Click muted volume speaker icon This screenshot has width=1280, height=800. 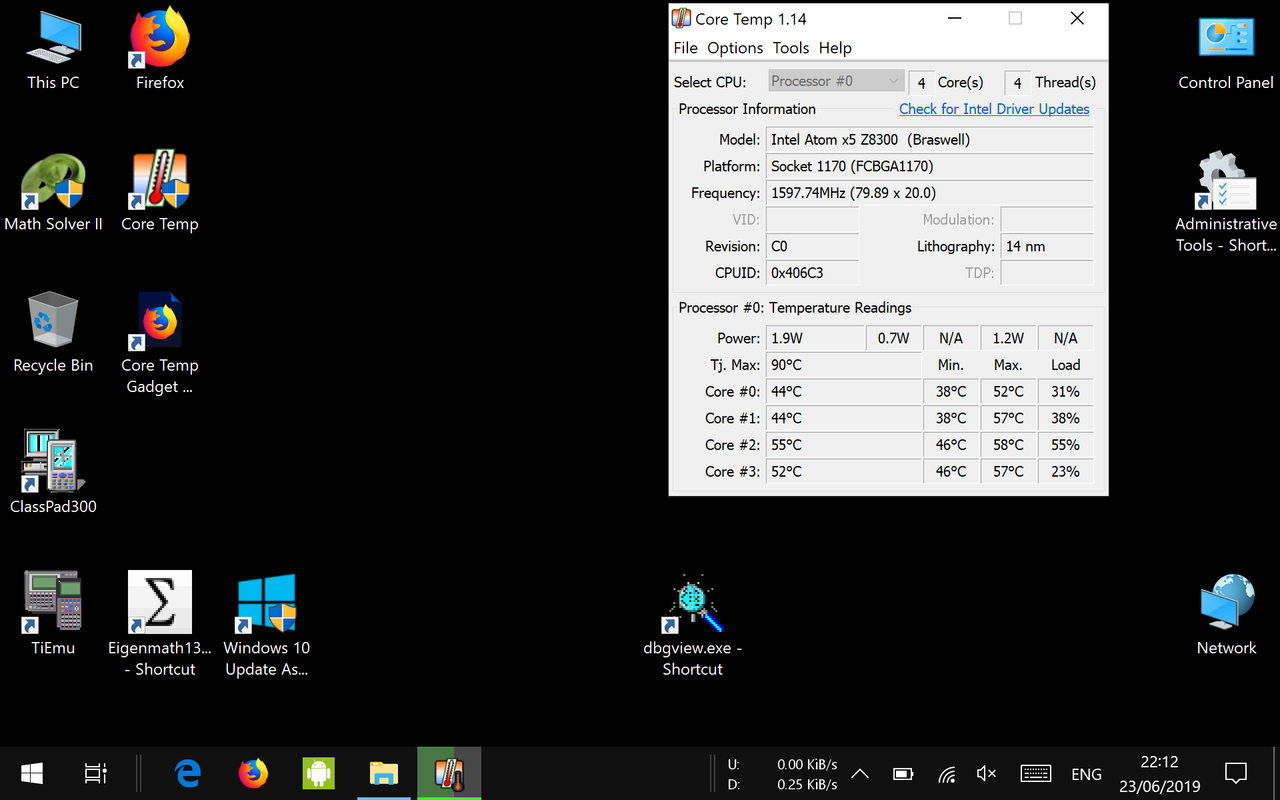986,773
